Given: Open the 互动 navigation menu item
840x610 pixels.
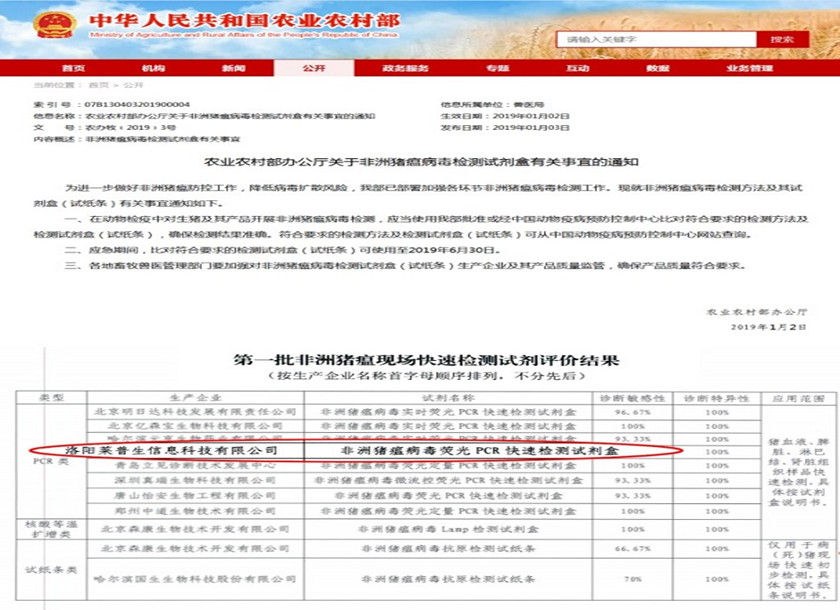Looking at the screenshot, I should tap(578, 68).
